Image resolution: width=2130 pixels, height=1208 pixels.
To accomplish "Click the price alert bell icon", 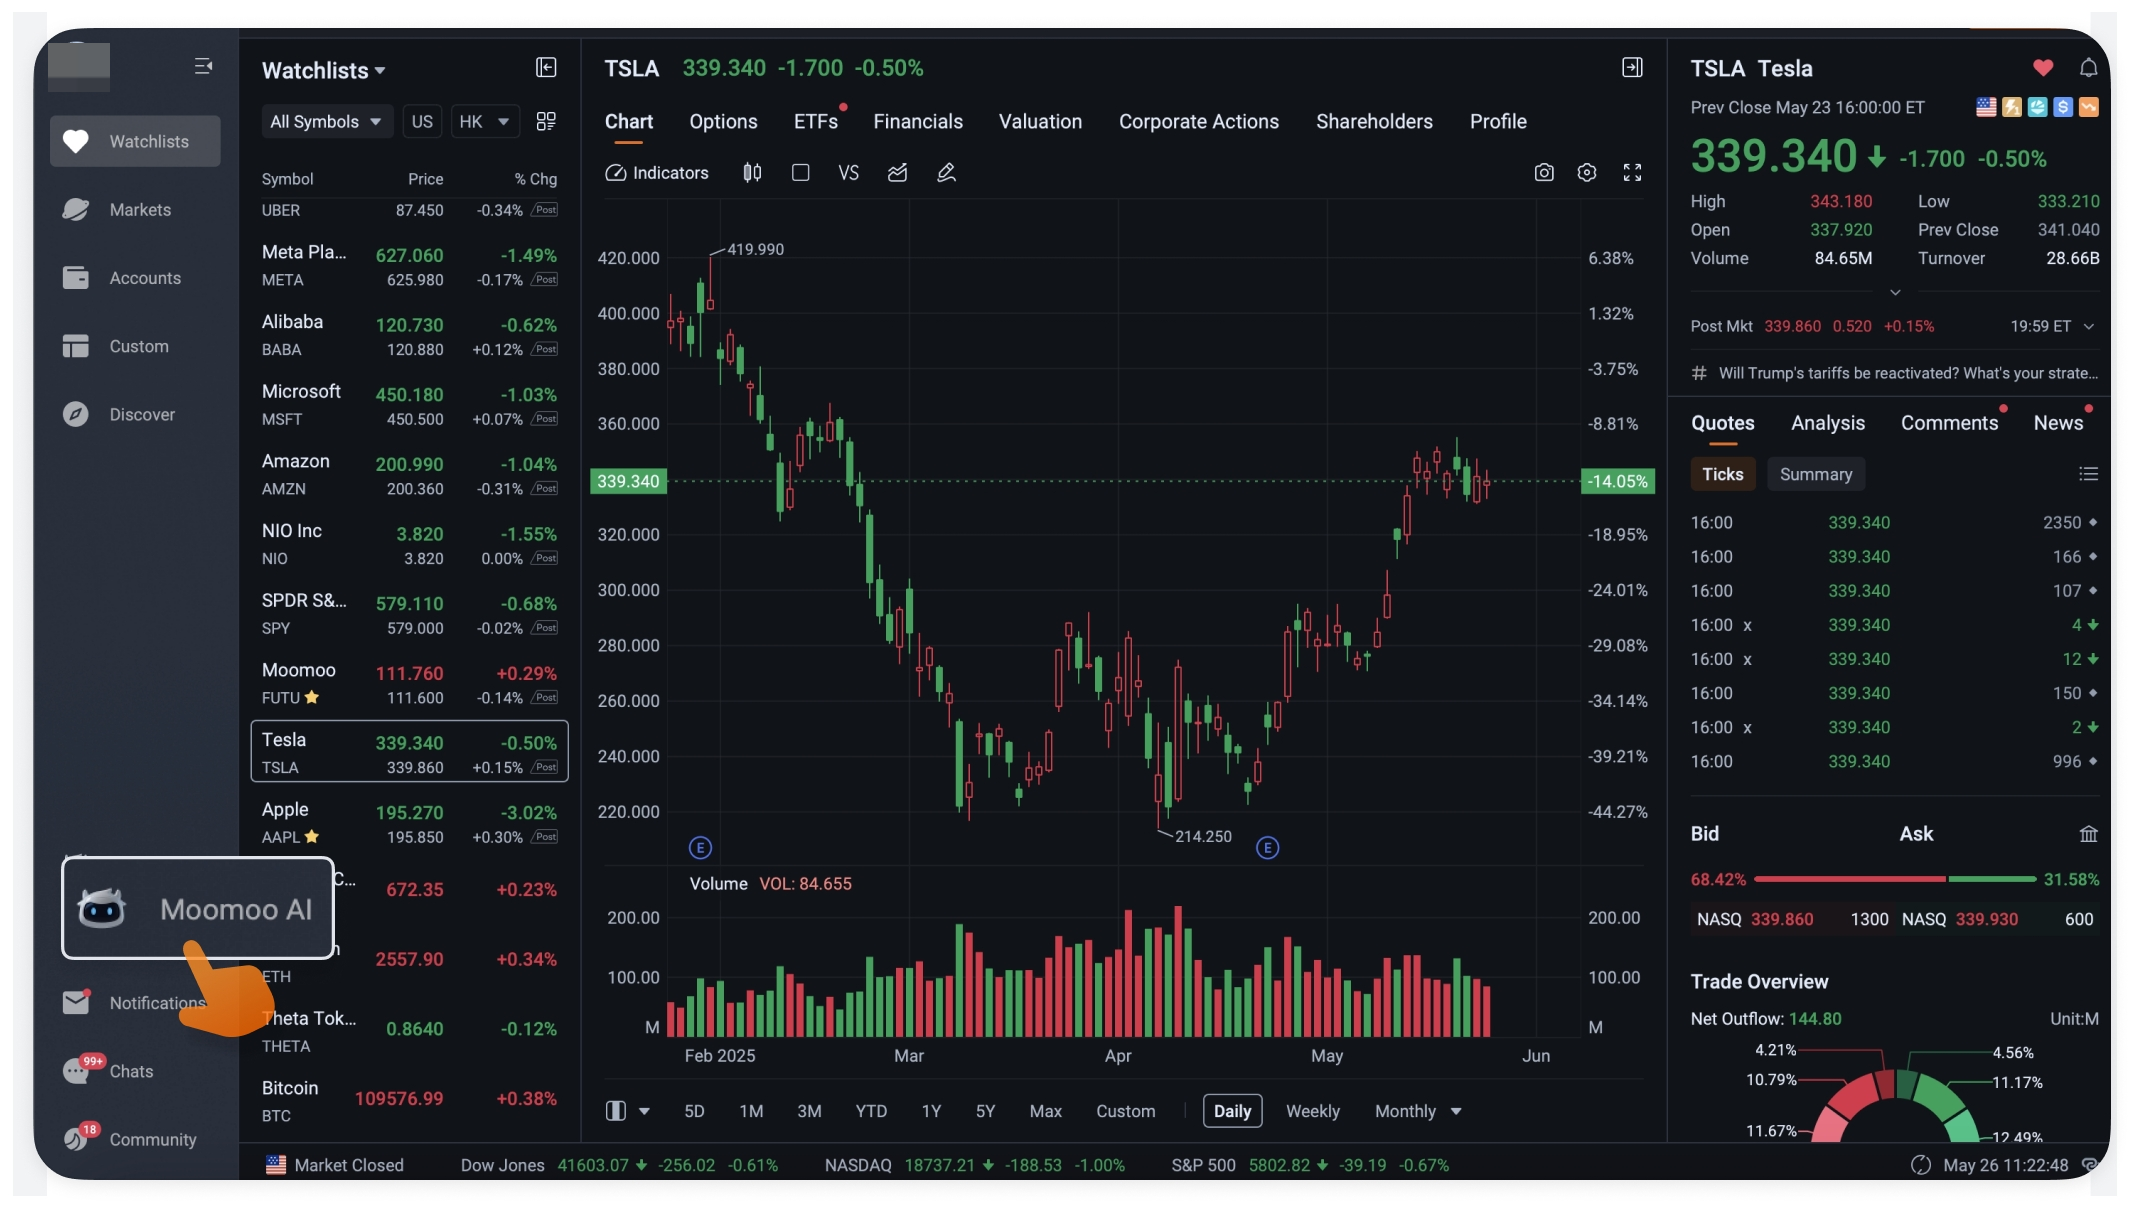I will click(2088, 68).
